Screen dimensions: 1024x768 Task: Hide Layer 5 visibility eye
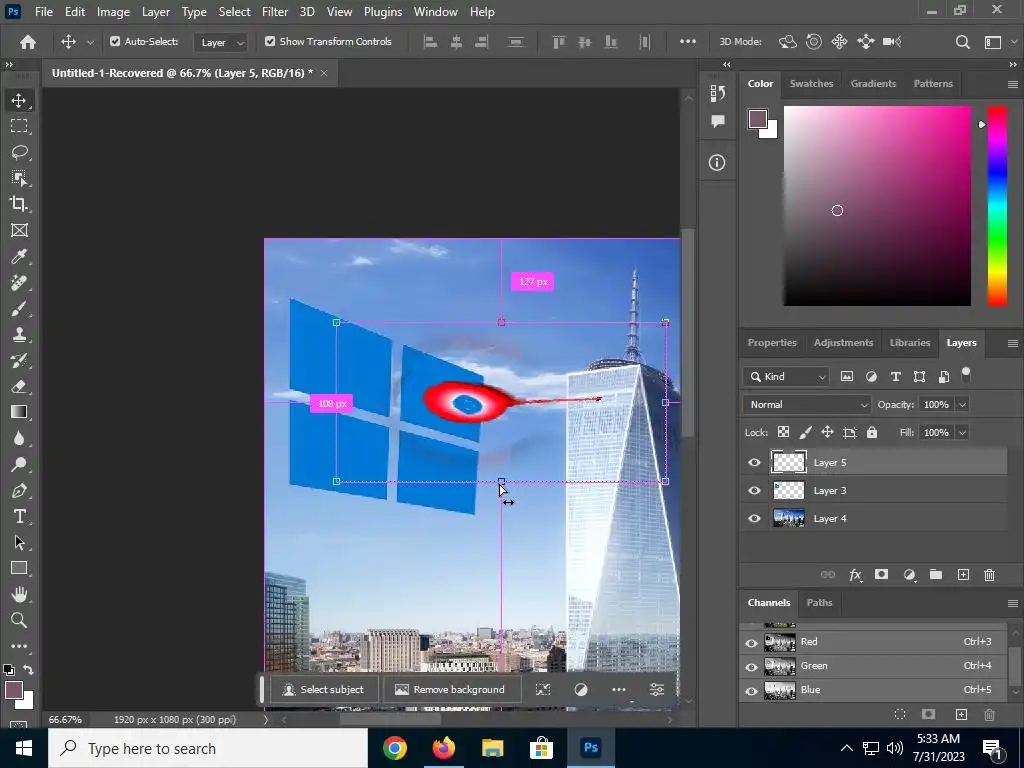click(754, 462)
